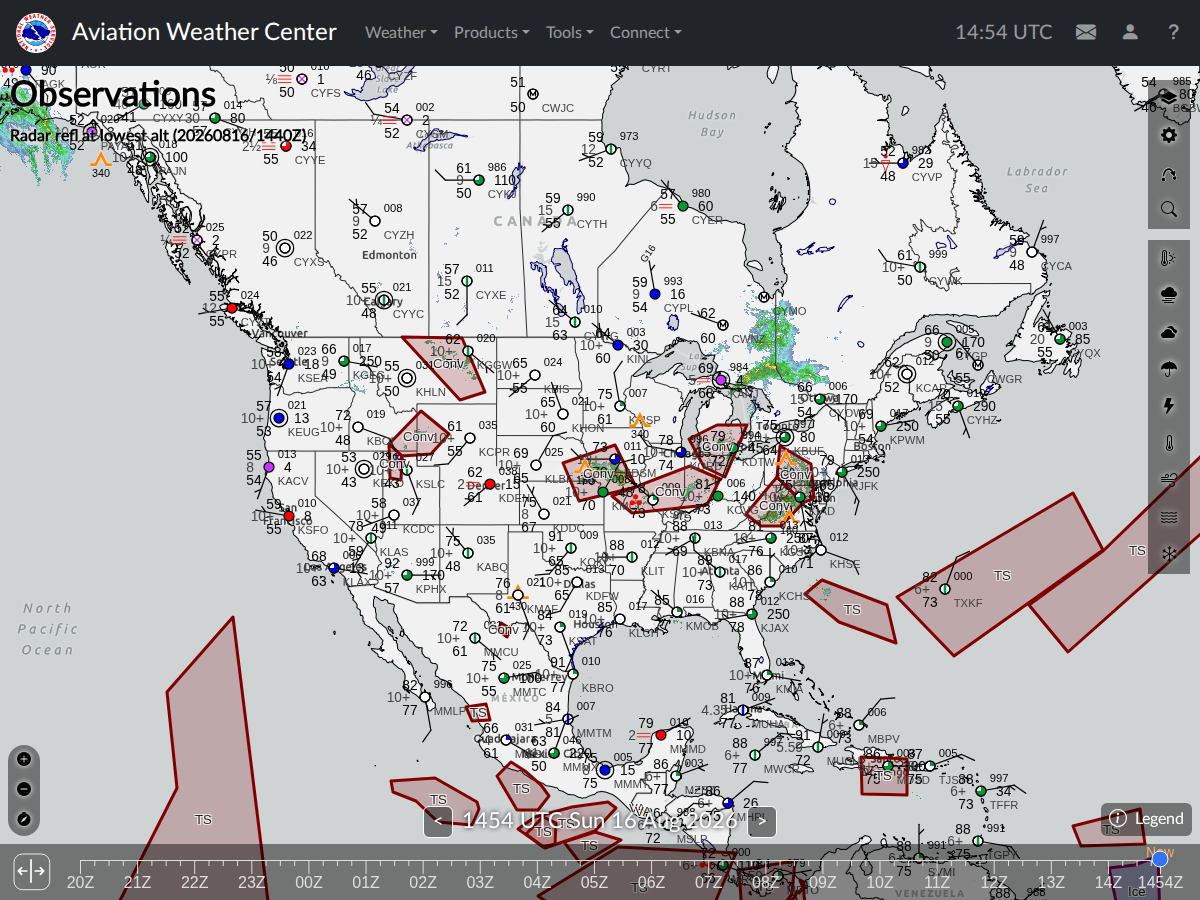Click the KHSE station label
The width and height of the screenshot is (1200, 900).
coord(845,564)
